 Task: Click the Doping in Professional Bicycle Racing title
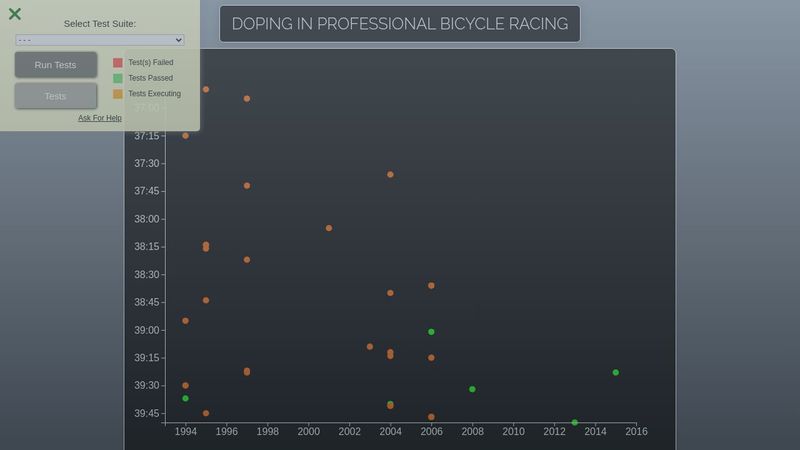pos(400,24)
